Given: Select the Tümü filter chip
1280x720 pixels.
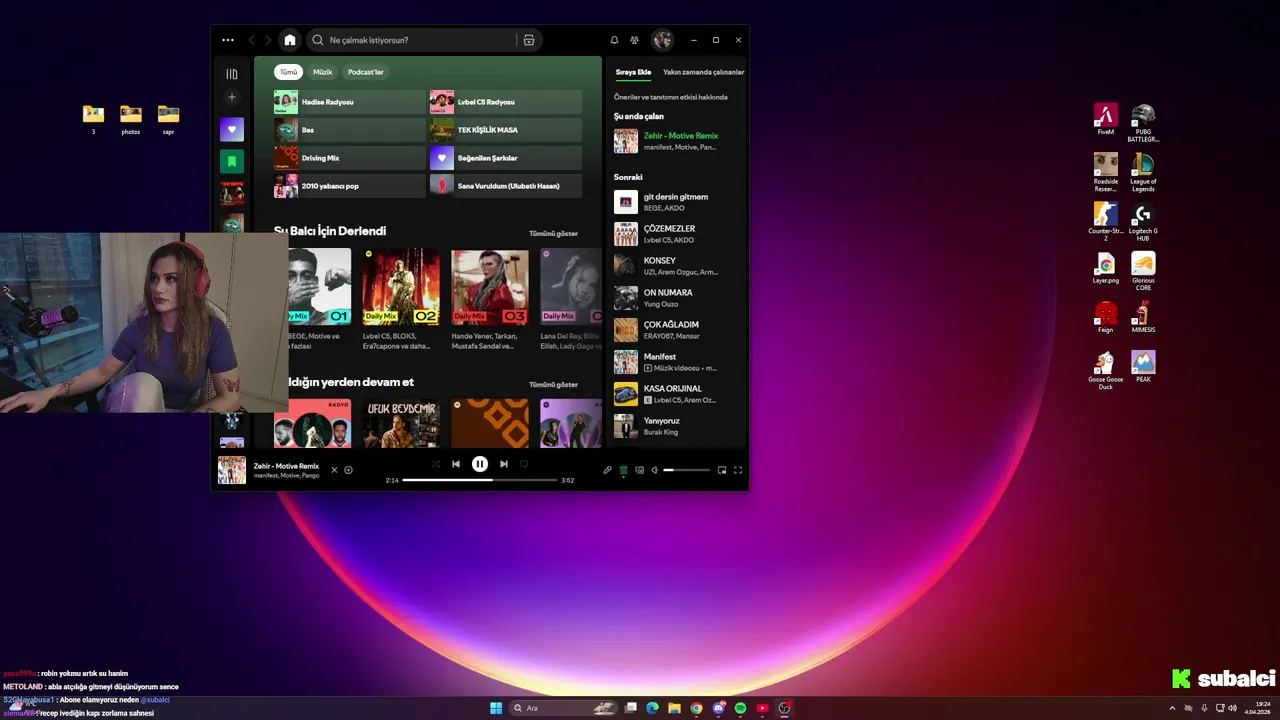Looking at the screenshot, I should point(288,72).
